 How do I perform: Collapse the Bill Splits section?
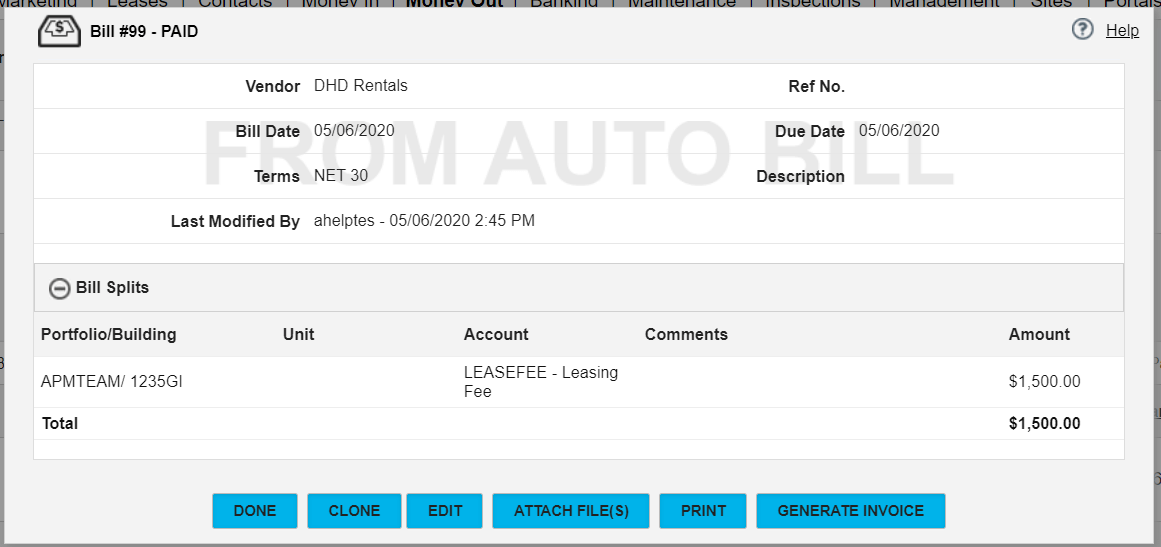click(x=59, y=288)
